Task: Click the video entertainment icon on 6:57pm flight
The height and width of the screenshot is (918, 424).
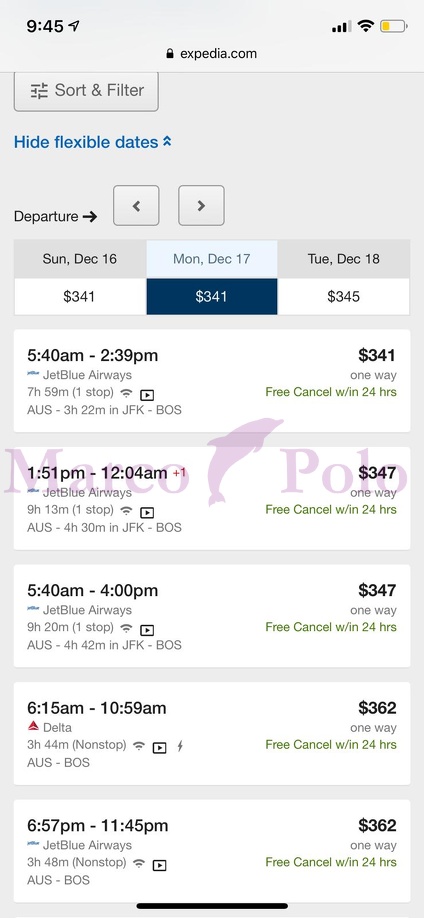Action: click(160, 865)
